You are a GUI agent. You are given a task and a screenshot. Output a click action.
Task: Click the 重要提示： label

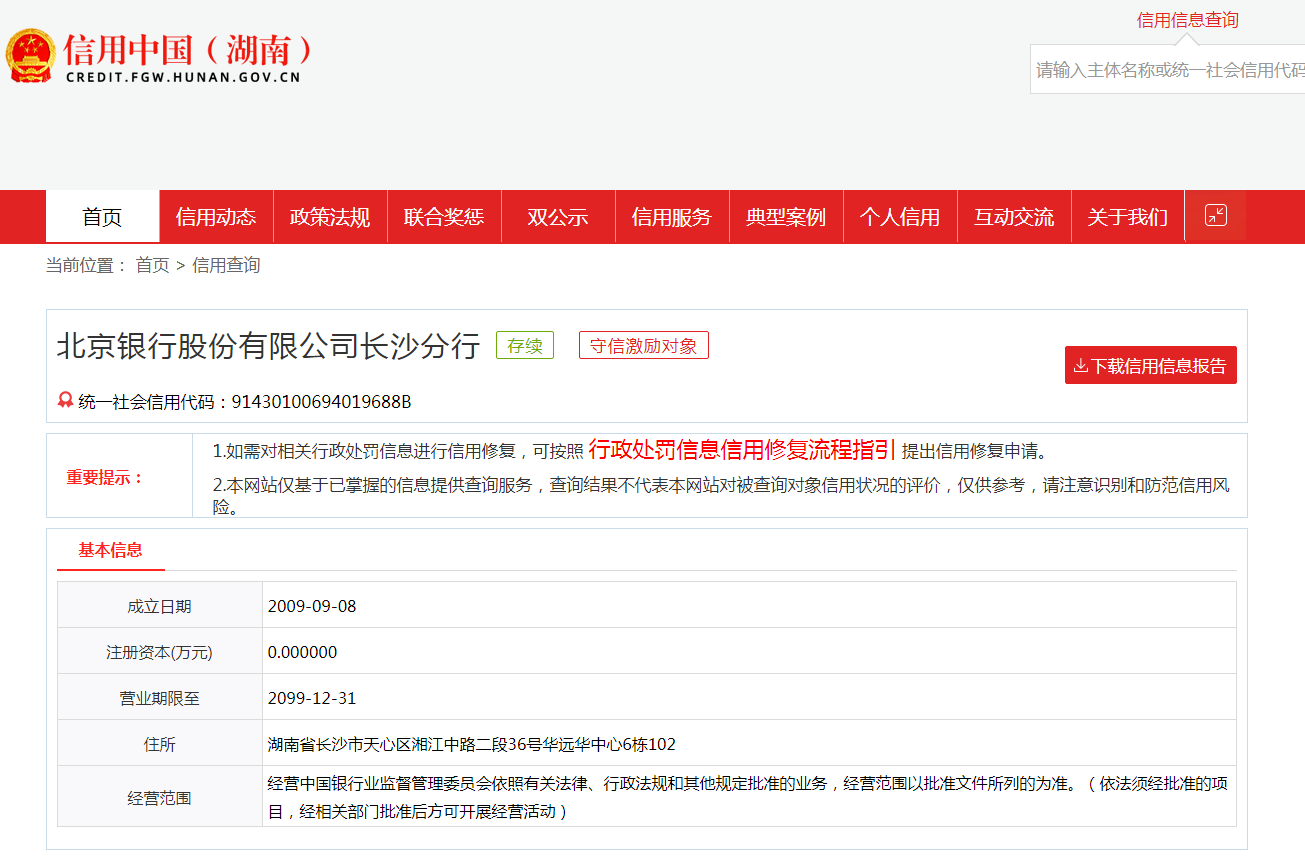106,477
